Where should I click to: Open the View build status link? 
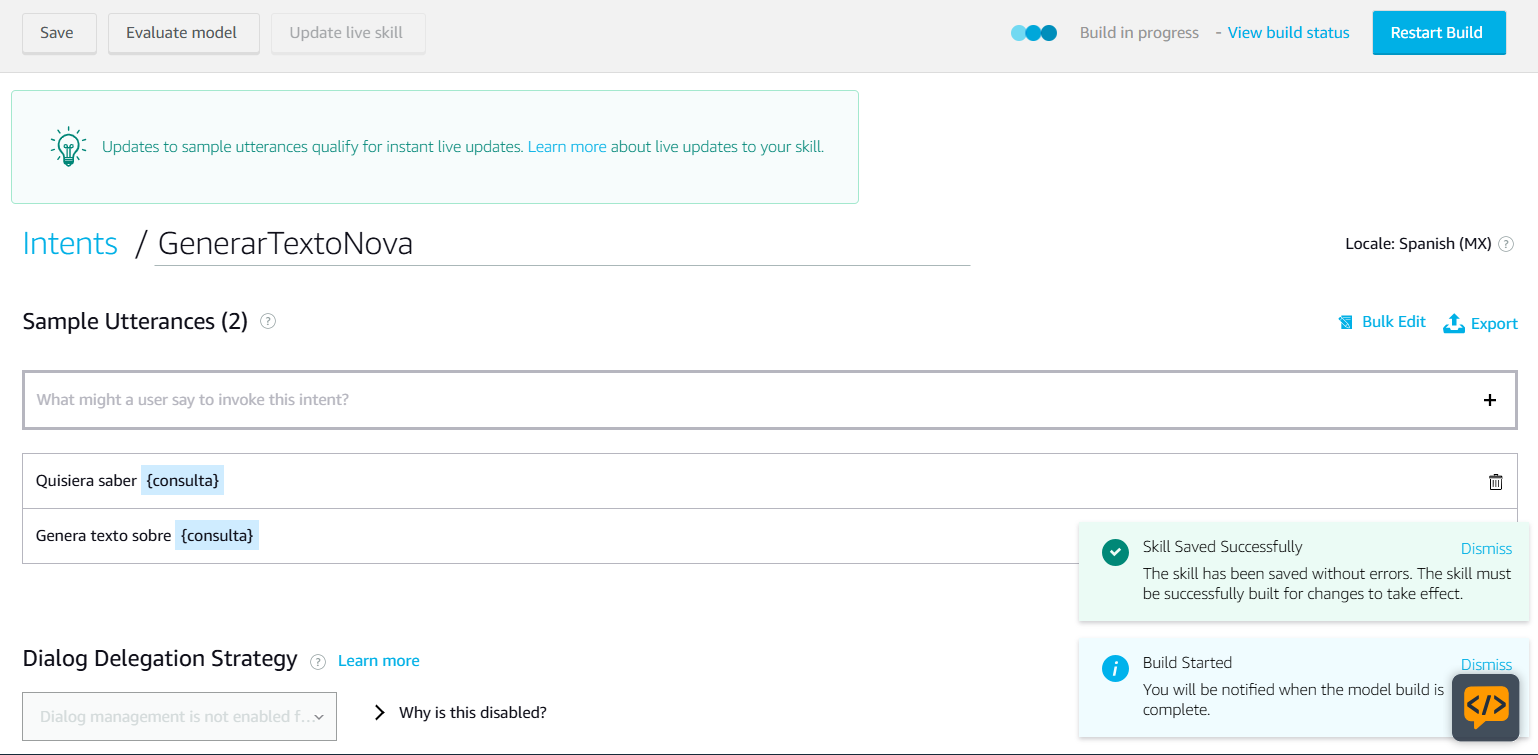[1288, 33]
